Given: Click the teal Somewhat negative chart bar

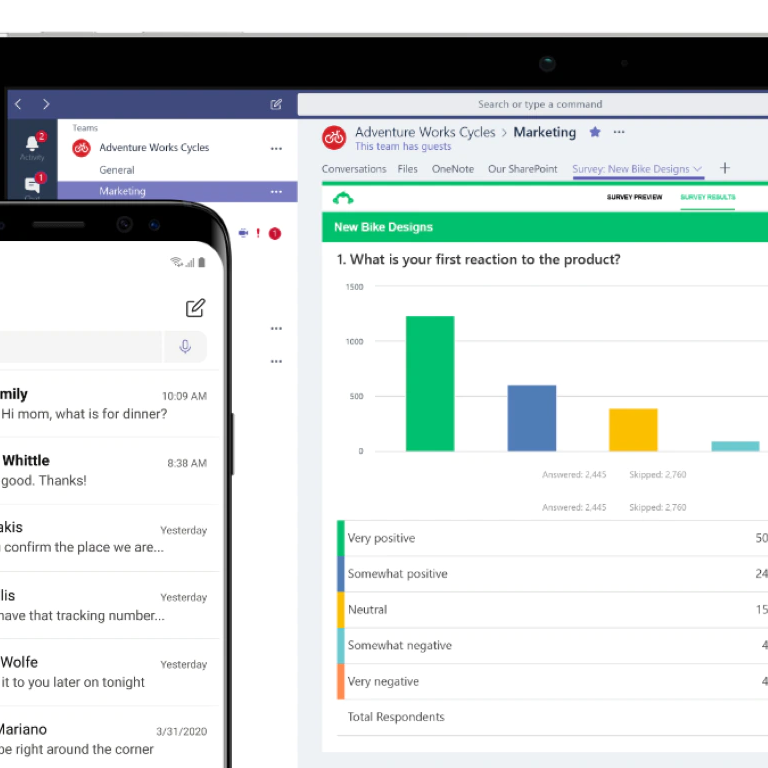Looking at the screenshot, I should (x=735, y=446).
